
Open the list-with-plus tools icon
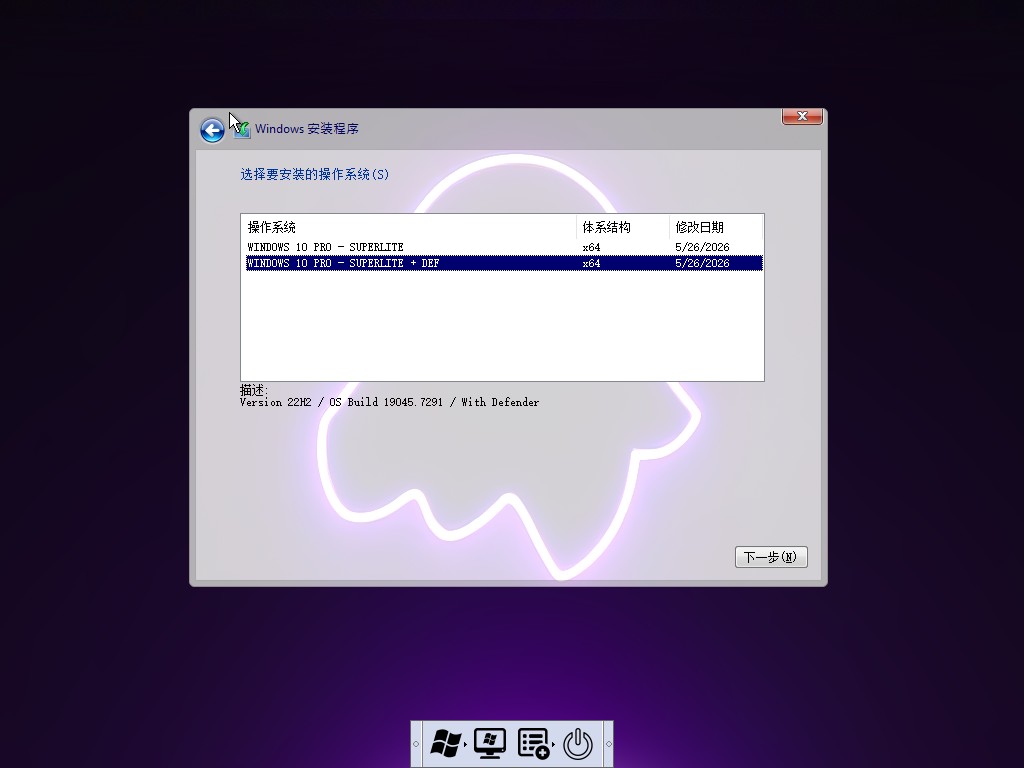533,743
